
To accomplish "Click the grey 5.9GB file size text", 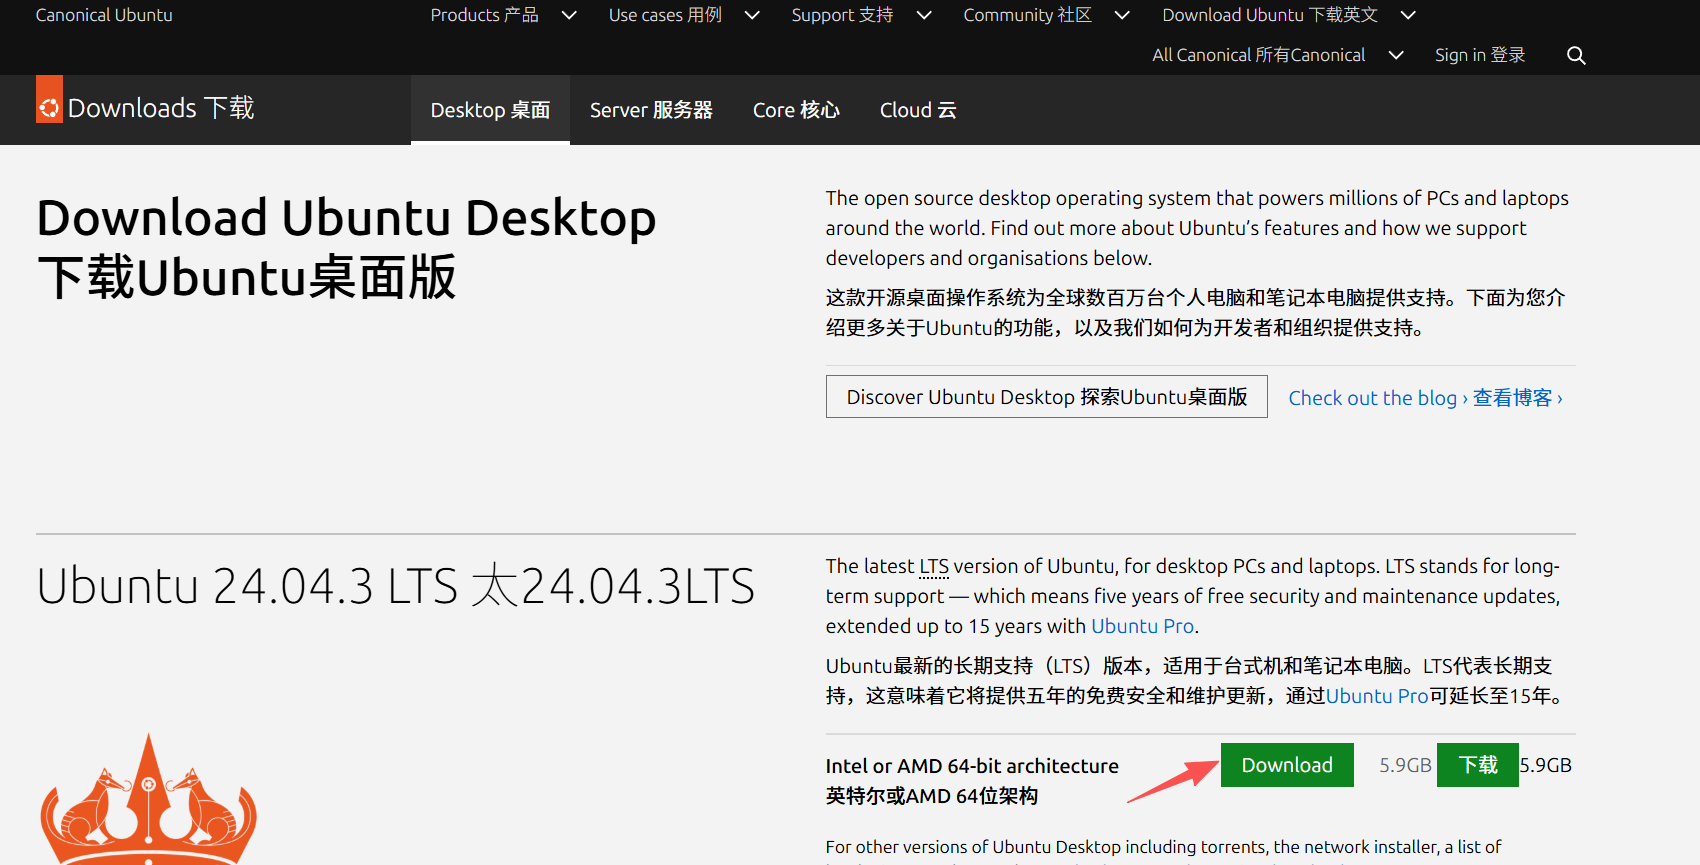I will click(x=1405, y=765).
